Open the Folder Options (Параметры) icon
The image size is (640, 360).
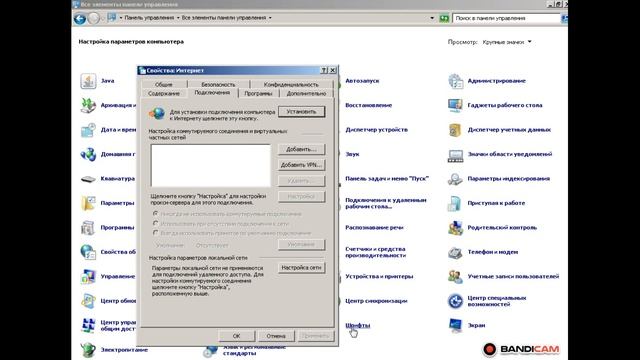pyautogui.click(x=88, y=203)
